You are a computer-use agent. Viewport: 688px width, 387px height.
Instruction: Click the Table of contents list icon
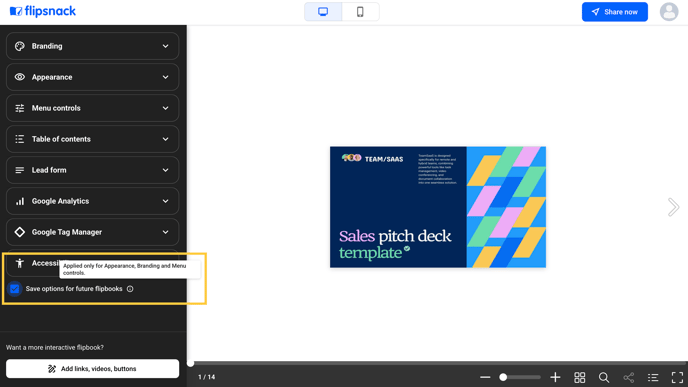(20, 139)
